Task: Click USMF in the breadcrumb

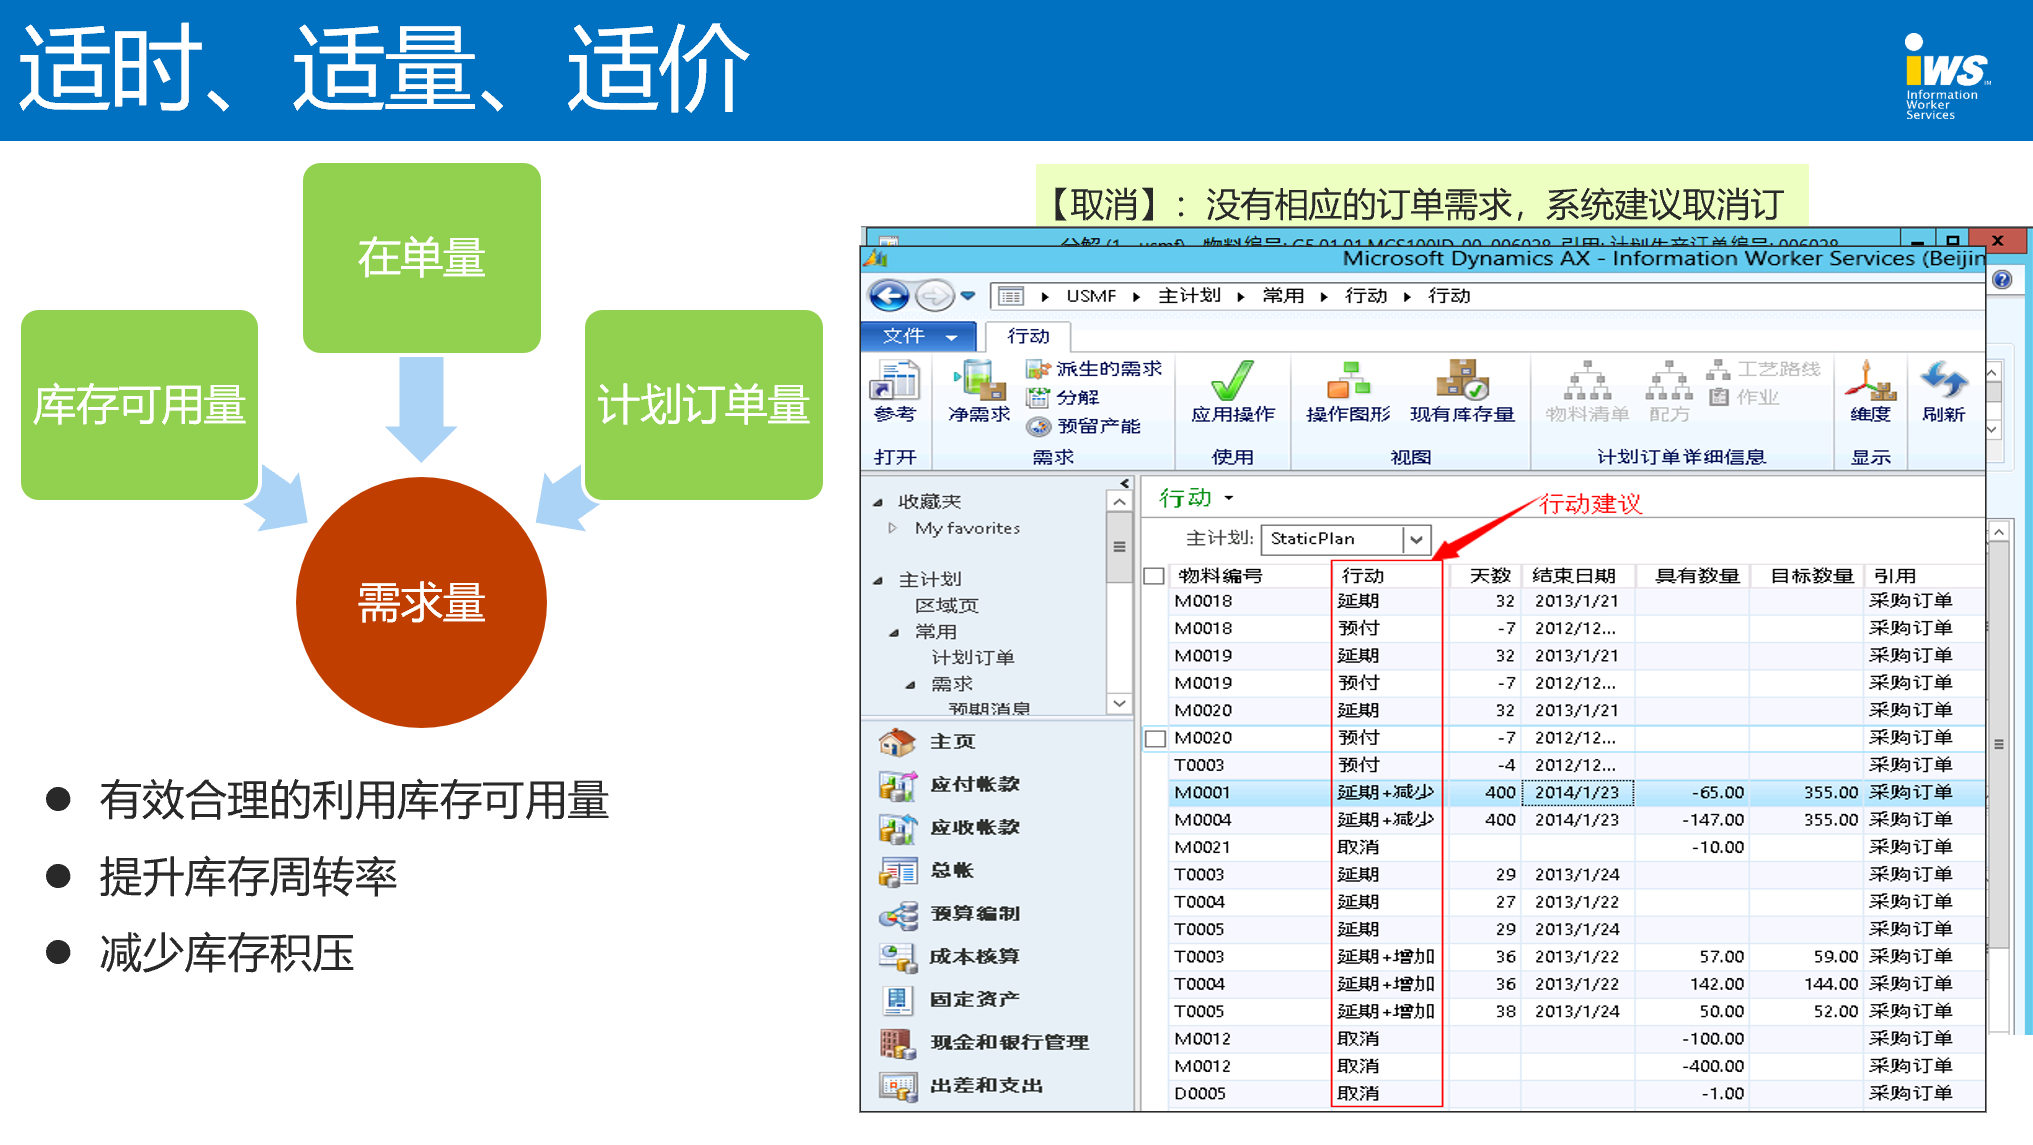Action: [1091, 296]
